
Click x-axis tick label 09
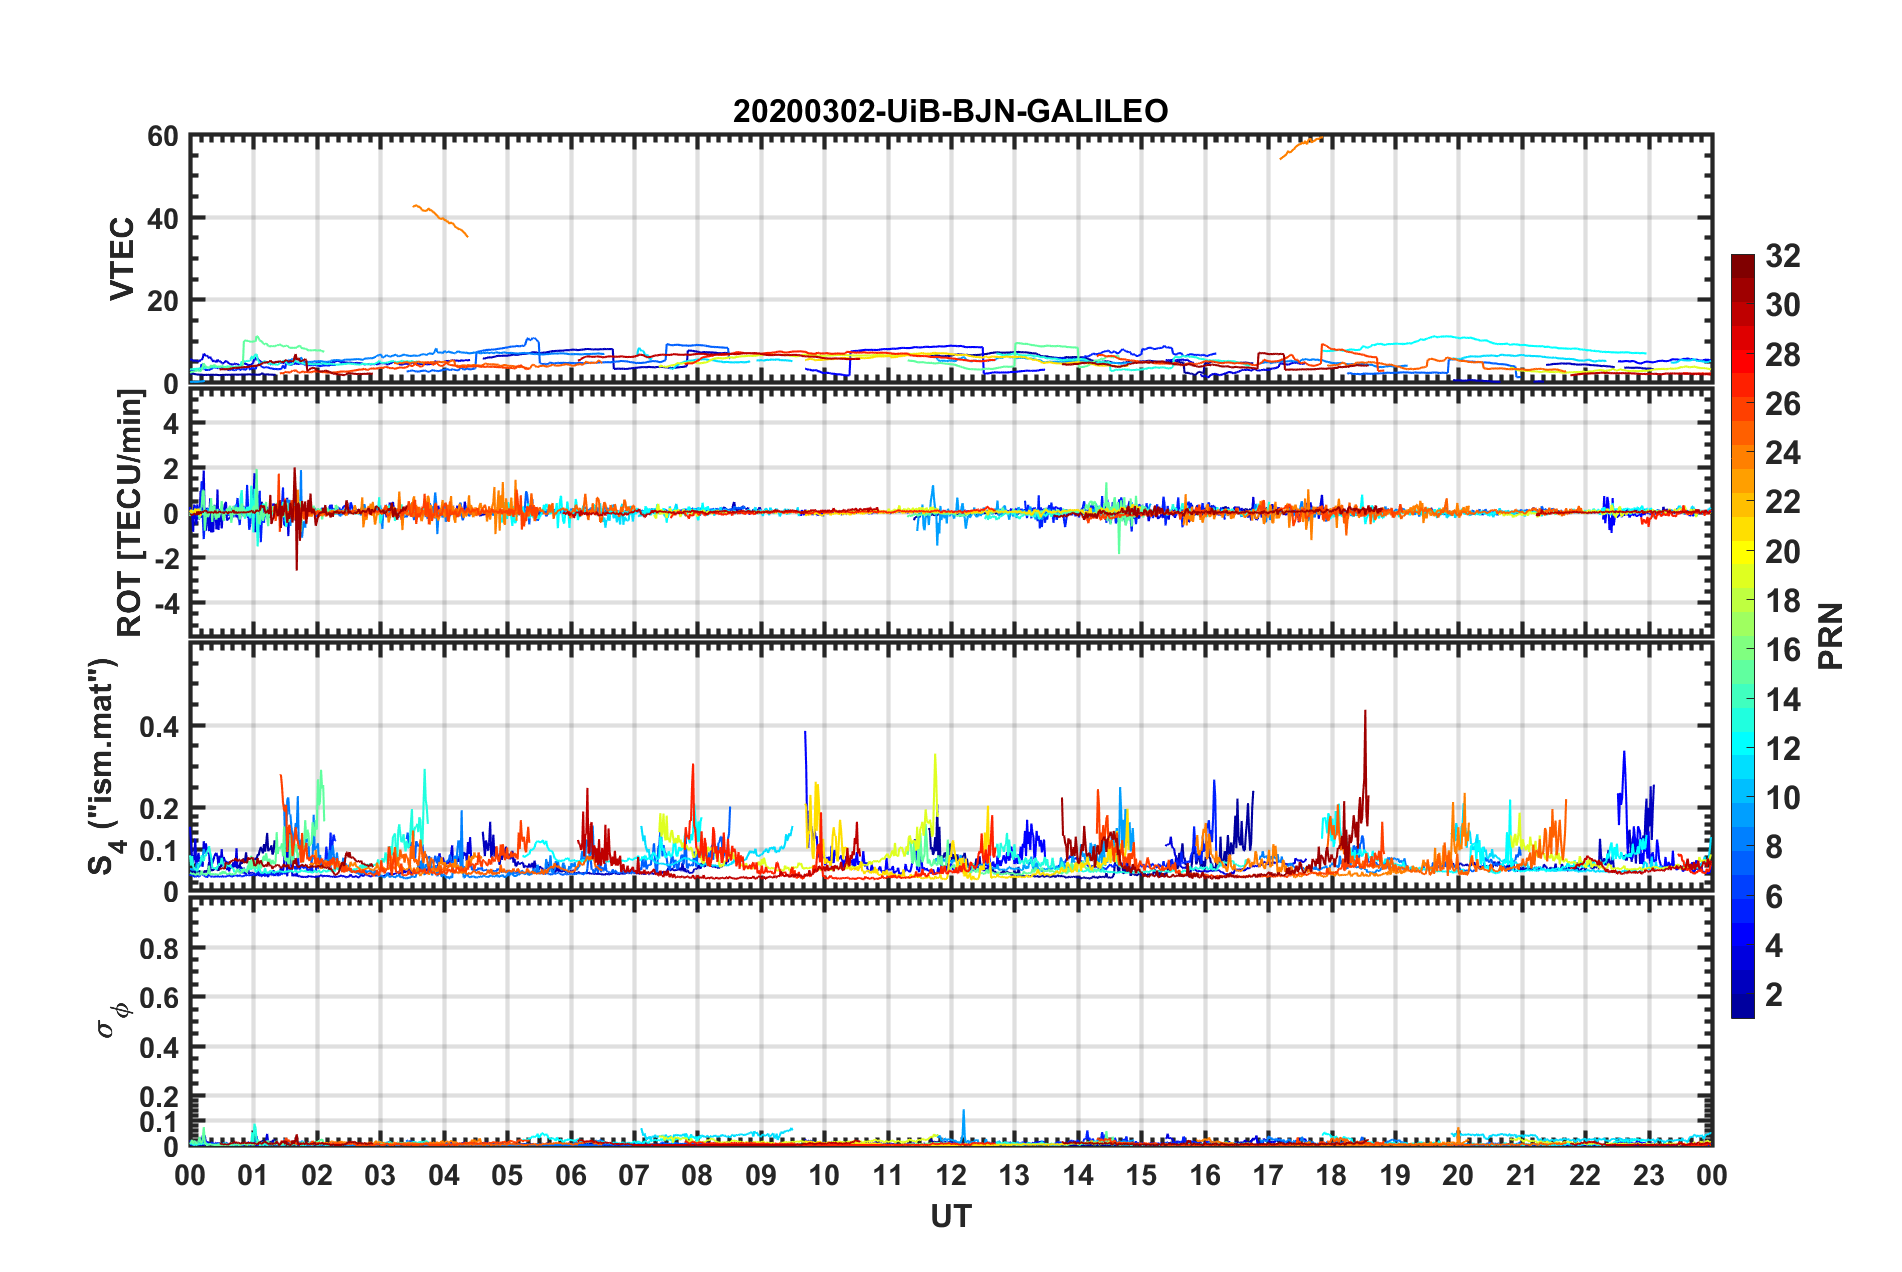pyautogui.click(x=761, y=1175)
